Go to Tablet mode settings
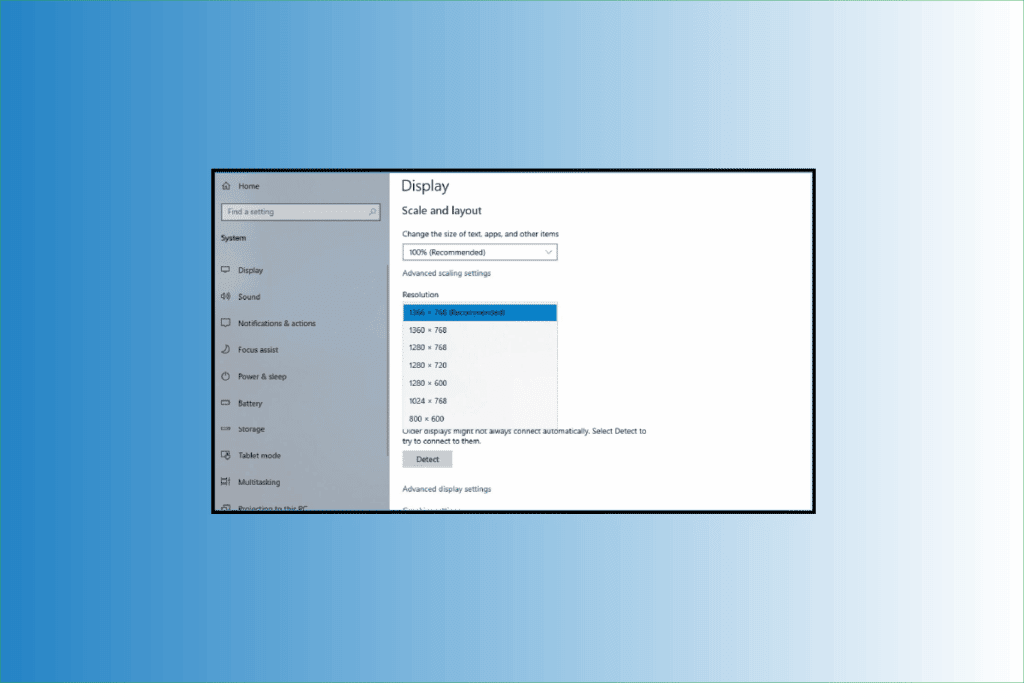The width and height of the screenshot is (1024, 683). [x=259, y=455]
